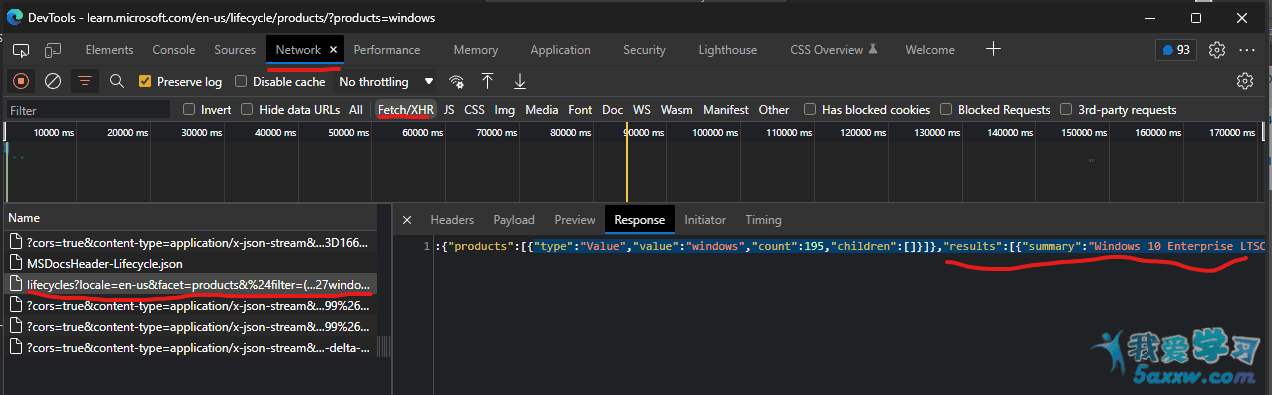Open network search magnifier icon

coord(117,81)
